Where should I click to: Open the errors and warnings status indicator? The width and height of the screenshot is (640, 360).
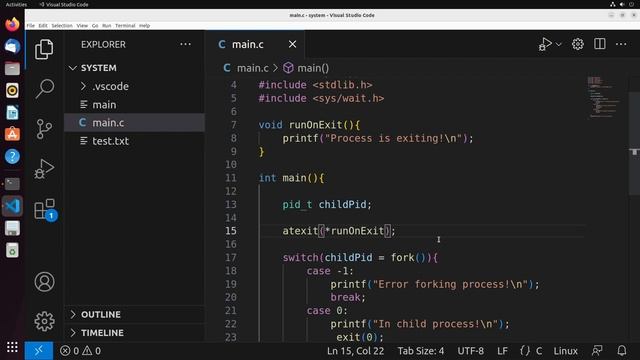(80, 351)
